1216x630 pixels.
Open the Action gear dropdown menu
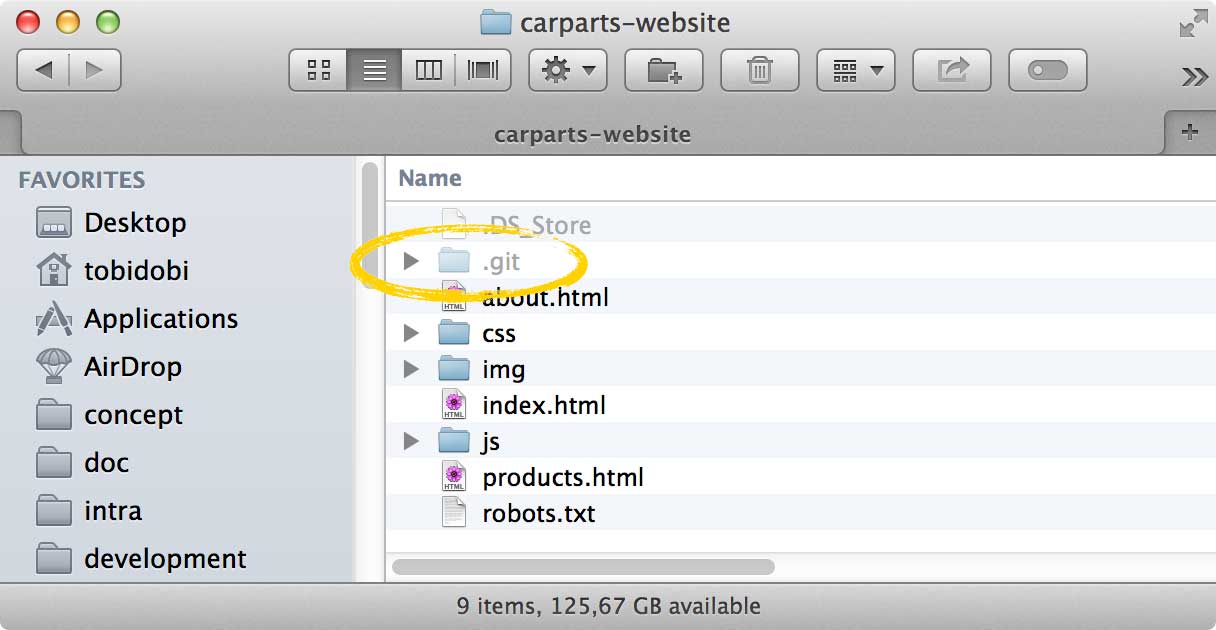point(567,70)
